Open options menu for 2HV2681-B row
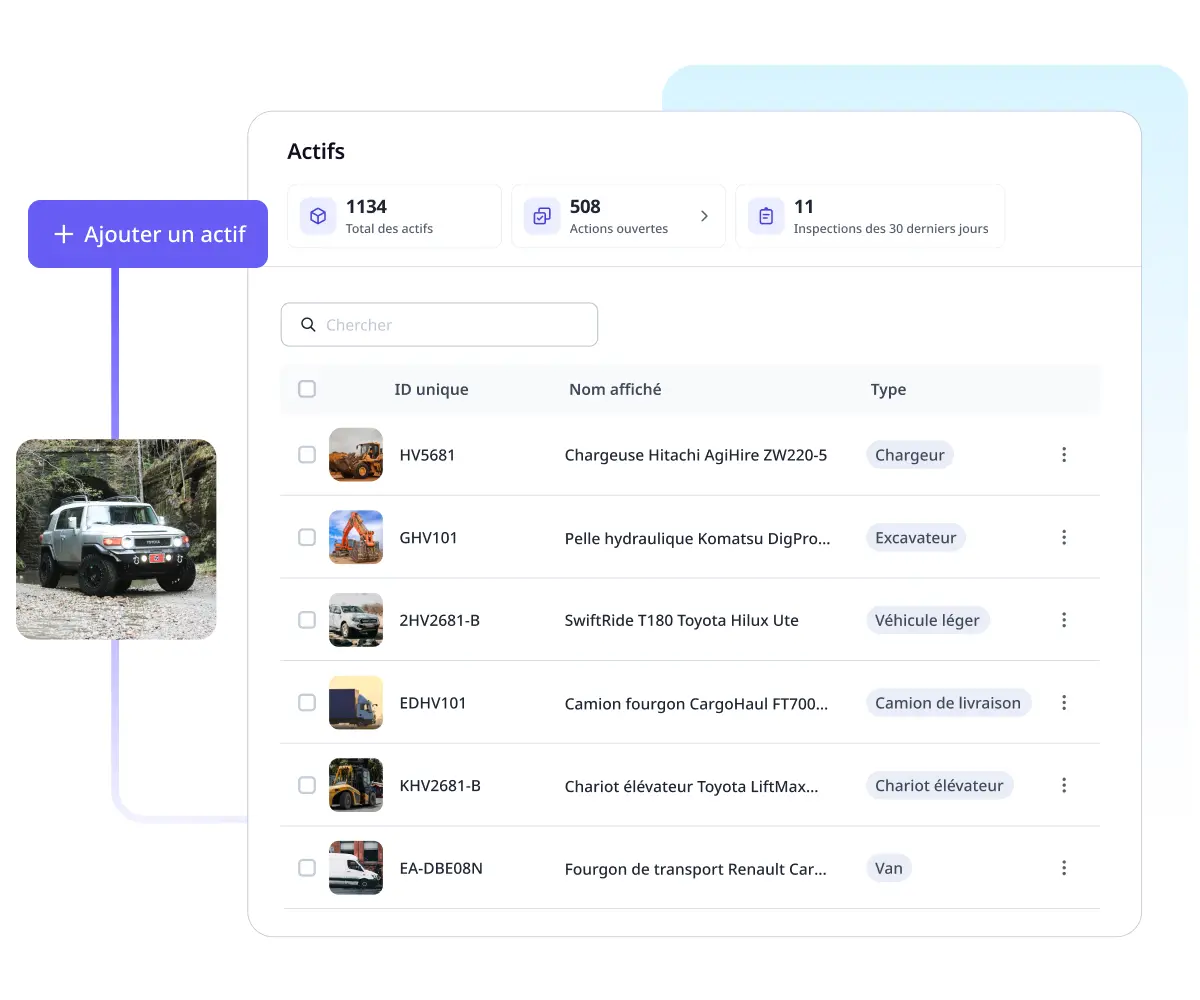The width and height of the screenshot is (1200, 1000). coord(1063,620)
